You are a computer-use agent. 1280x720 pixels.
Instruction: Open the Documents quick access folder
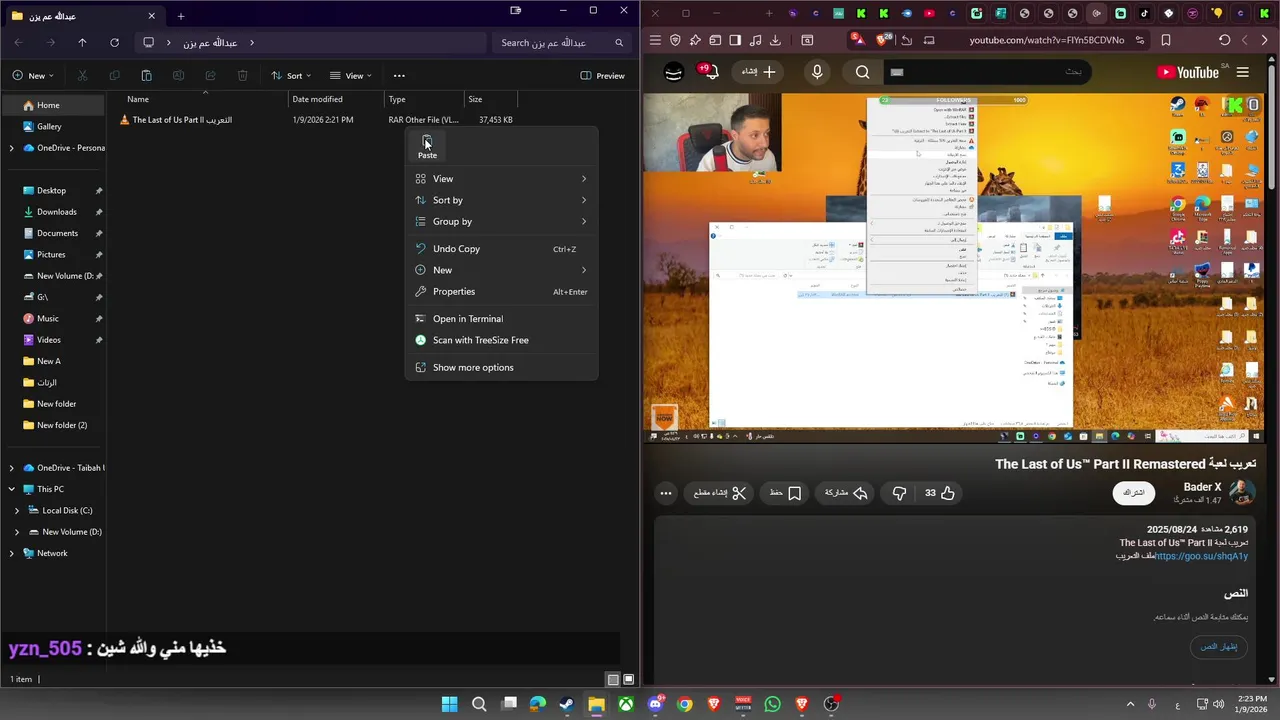pyautogui.click(x=54, y=233)
